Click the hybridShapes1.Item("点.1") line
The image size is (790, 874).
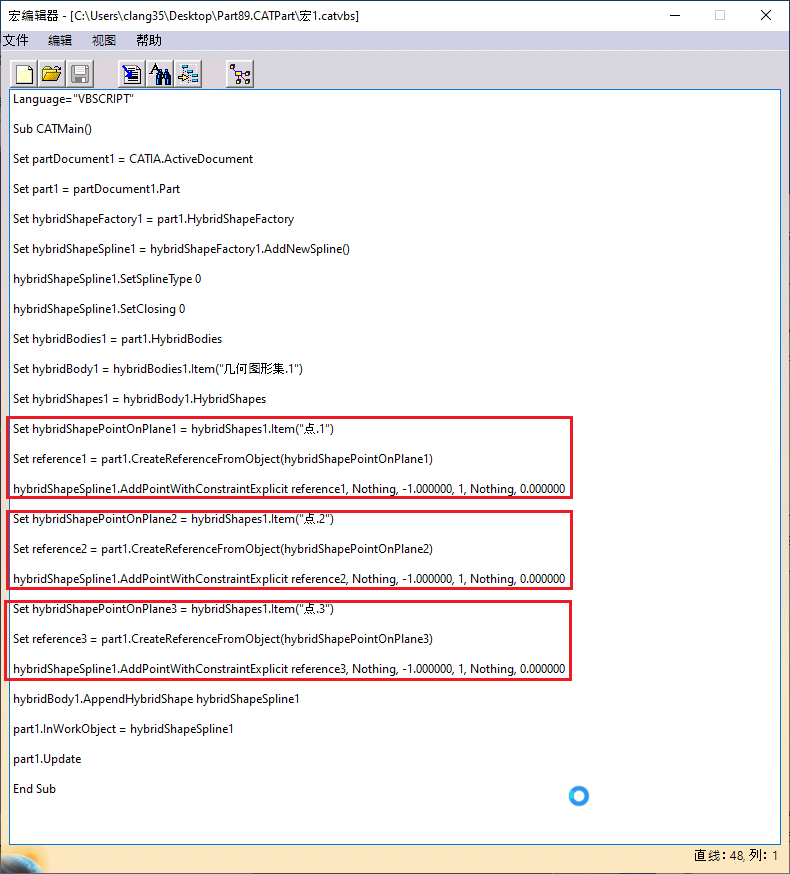(173, 429)
